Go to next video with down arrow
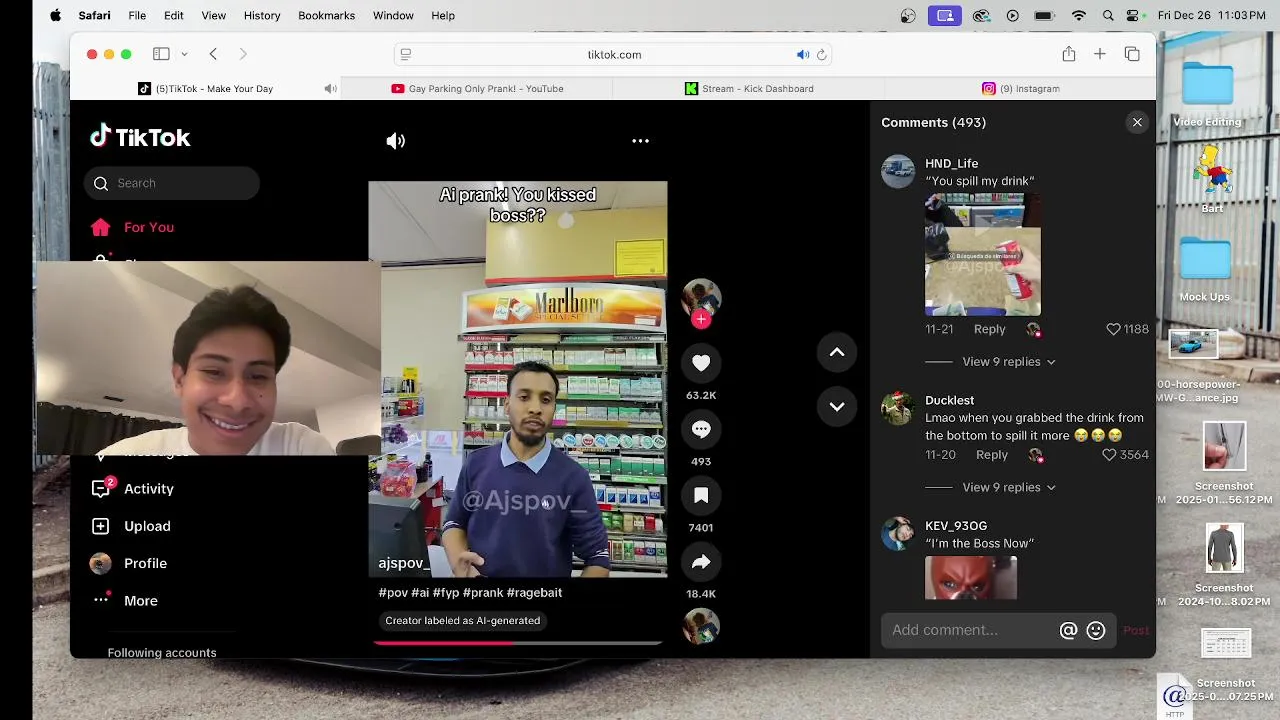 (837, 406)
